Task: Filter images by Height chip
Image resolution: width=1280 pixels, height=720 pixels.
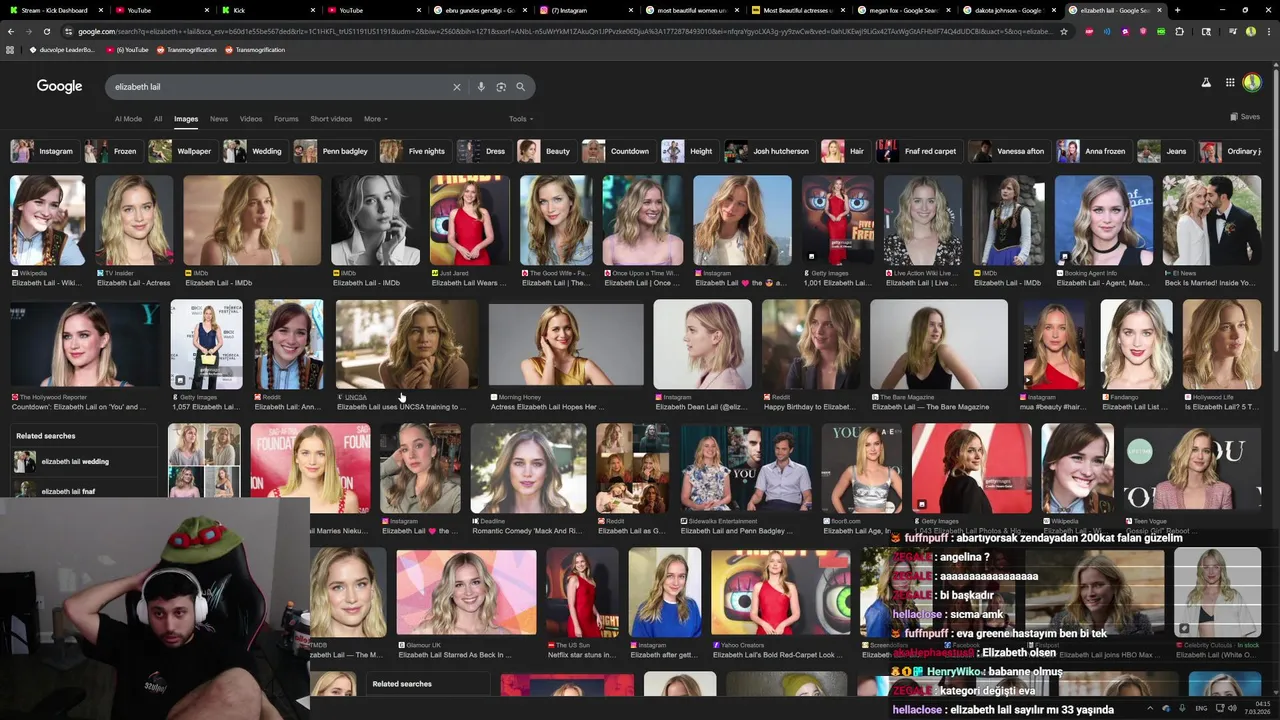Action: coord(688,151)
